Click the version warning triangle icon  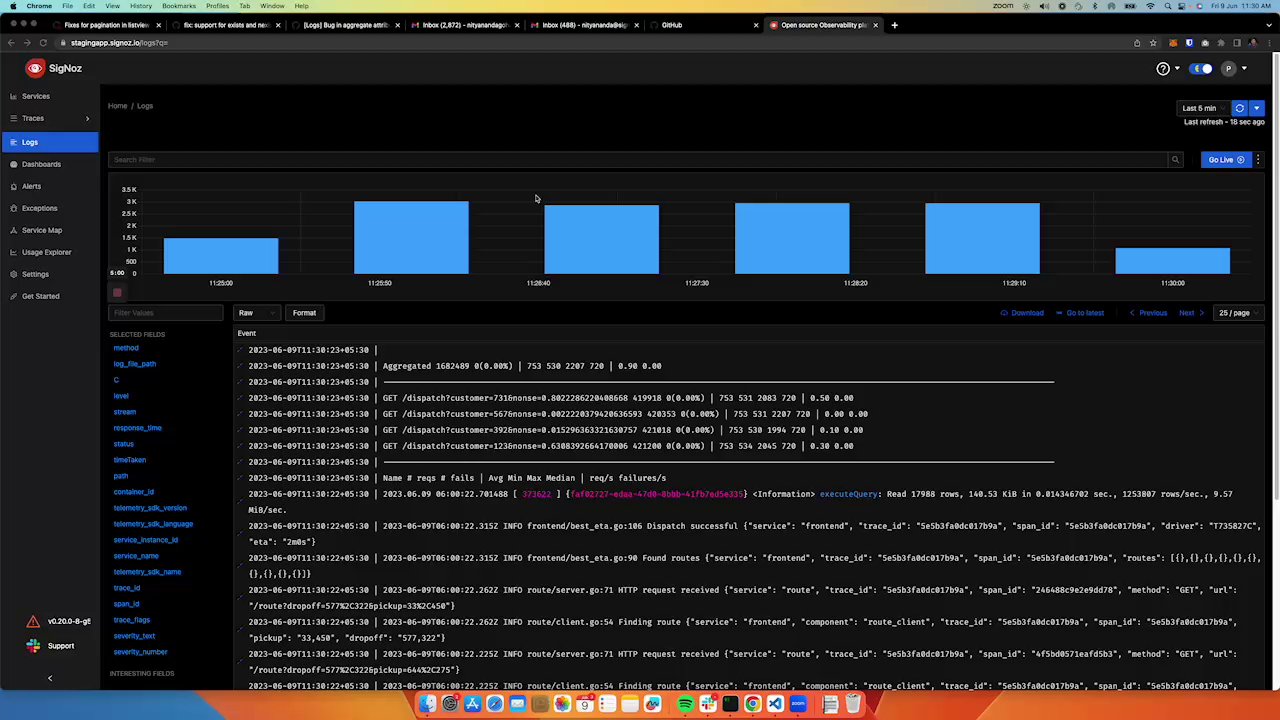click(33, 621)
